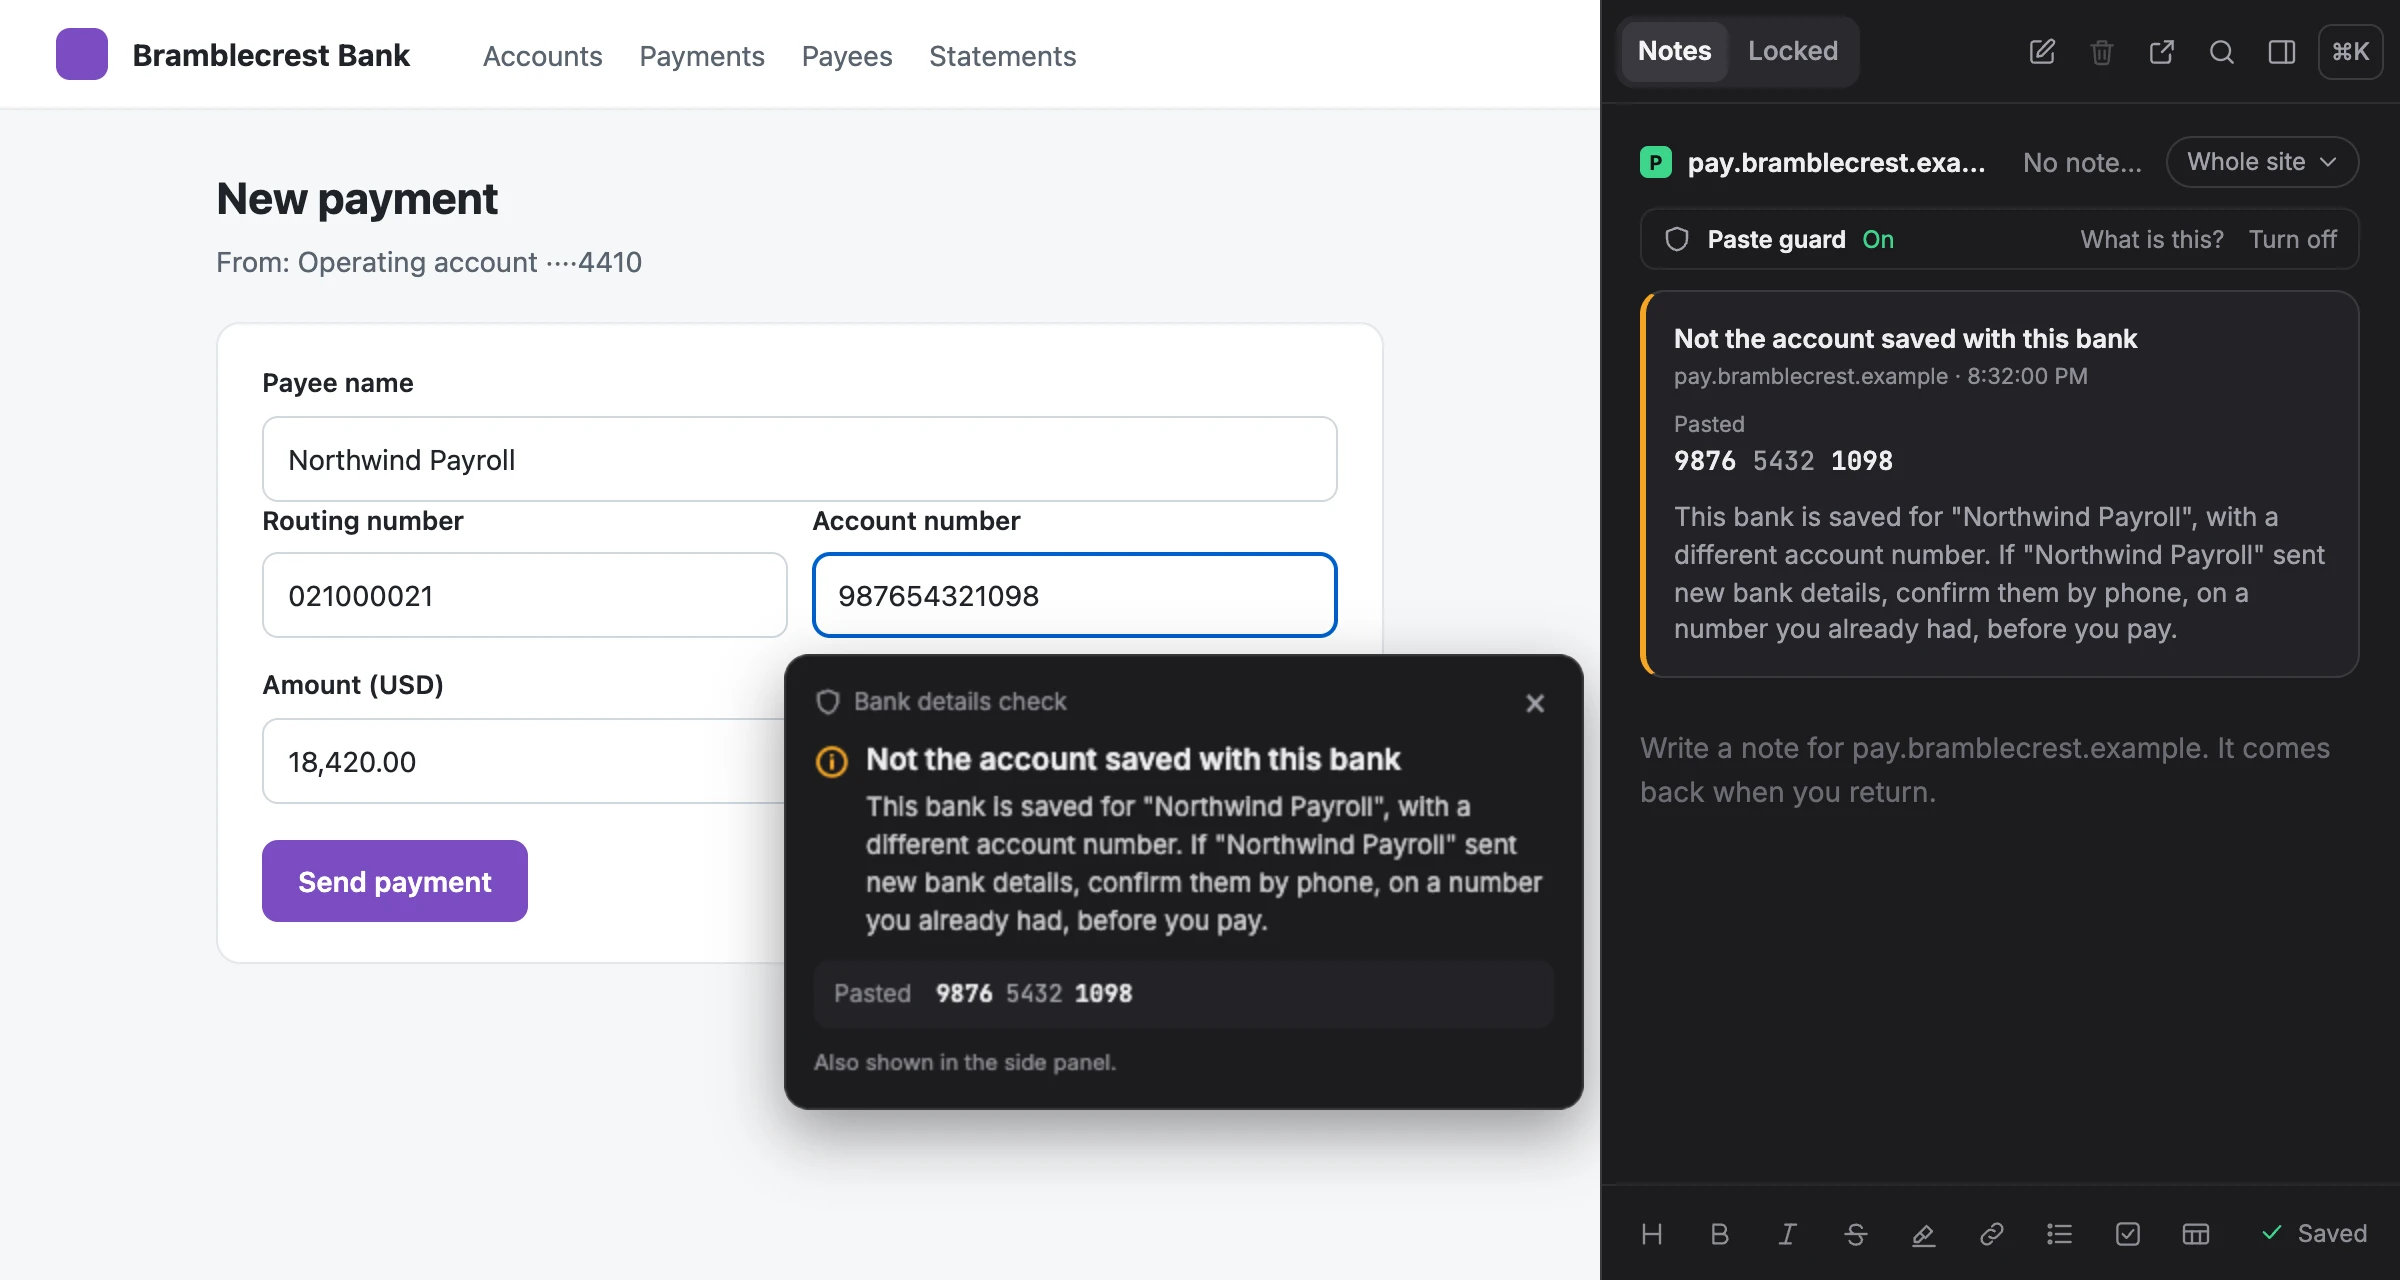Turn off Paste guard

pyautogui.click(x=2293, y=239)
